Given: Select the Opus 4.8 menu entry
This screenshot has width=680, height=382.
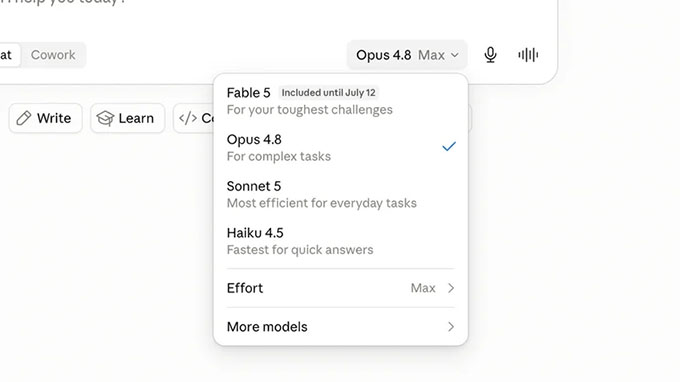Looking at the screenshot, I should pyautogui.click(x=341, y=147).
